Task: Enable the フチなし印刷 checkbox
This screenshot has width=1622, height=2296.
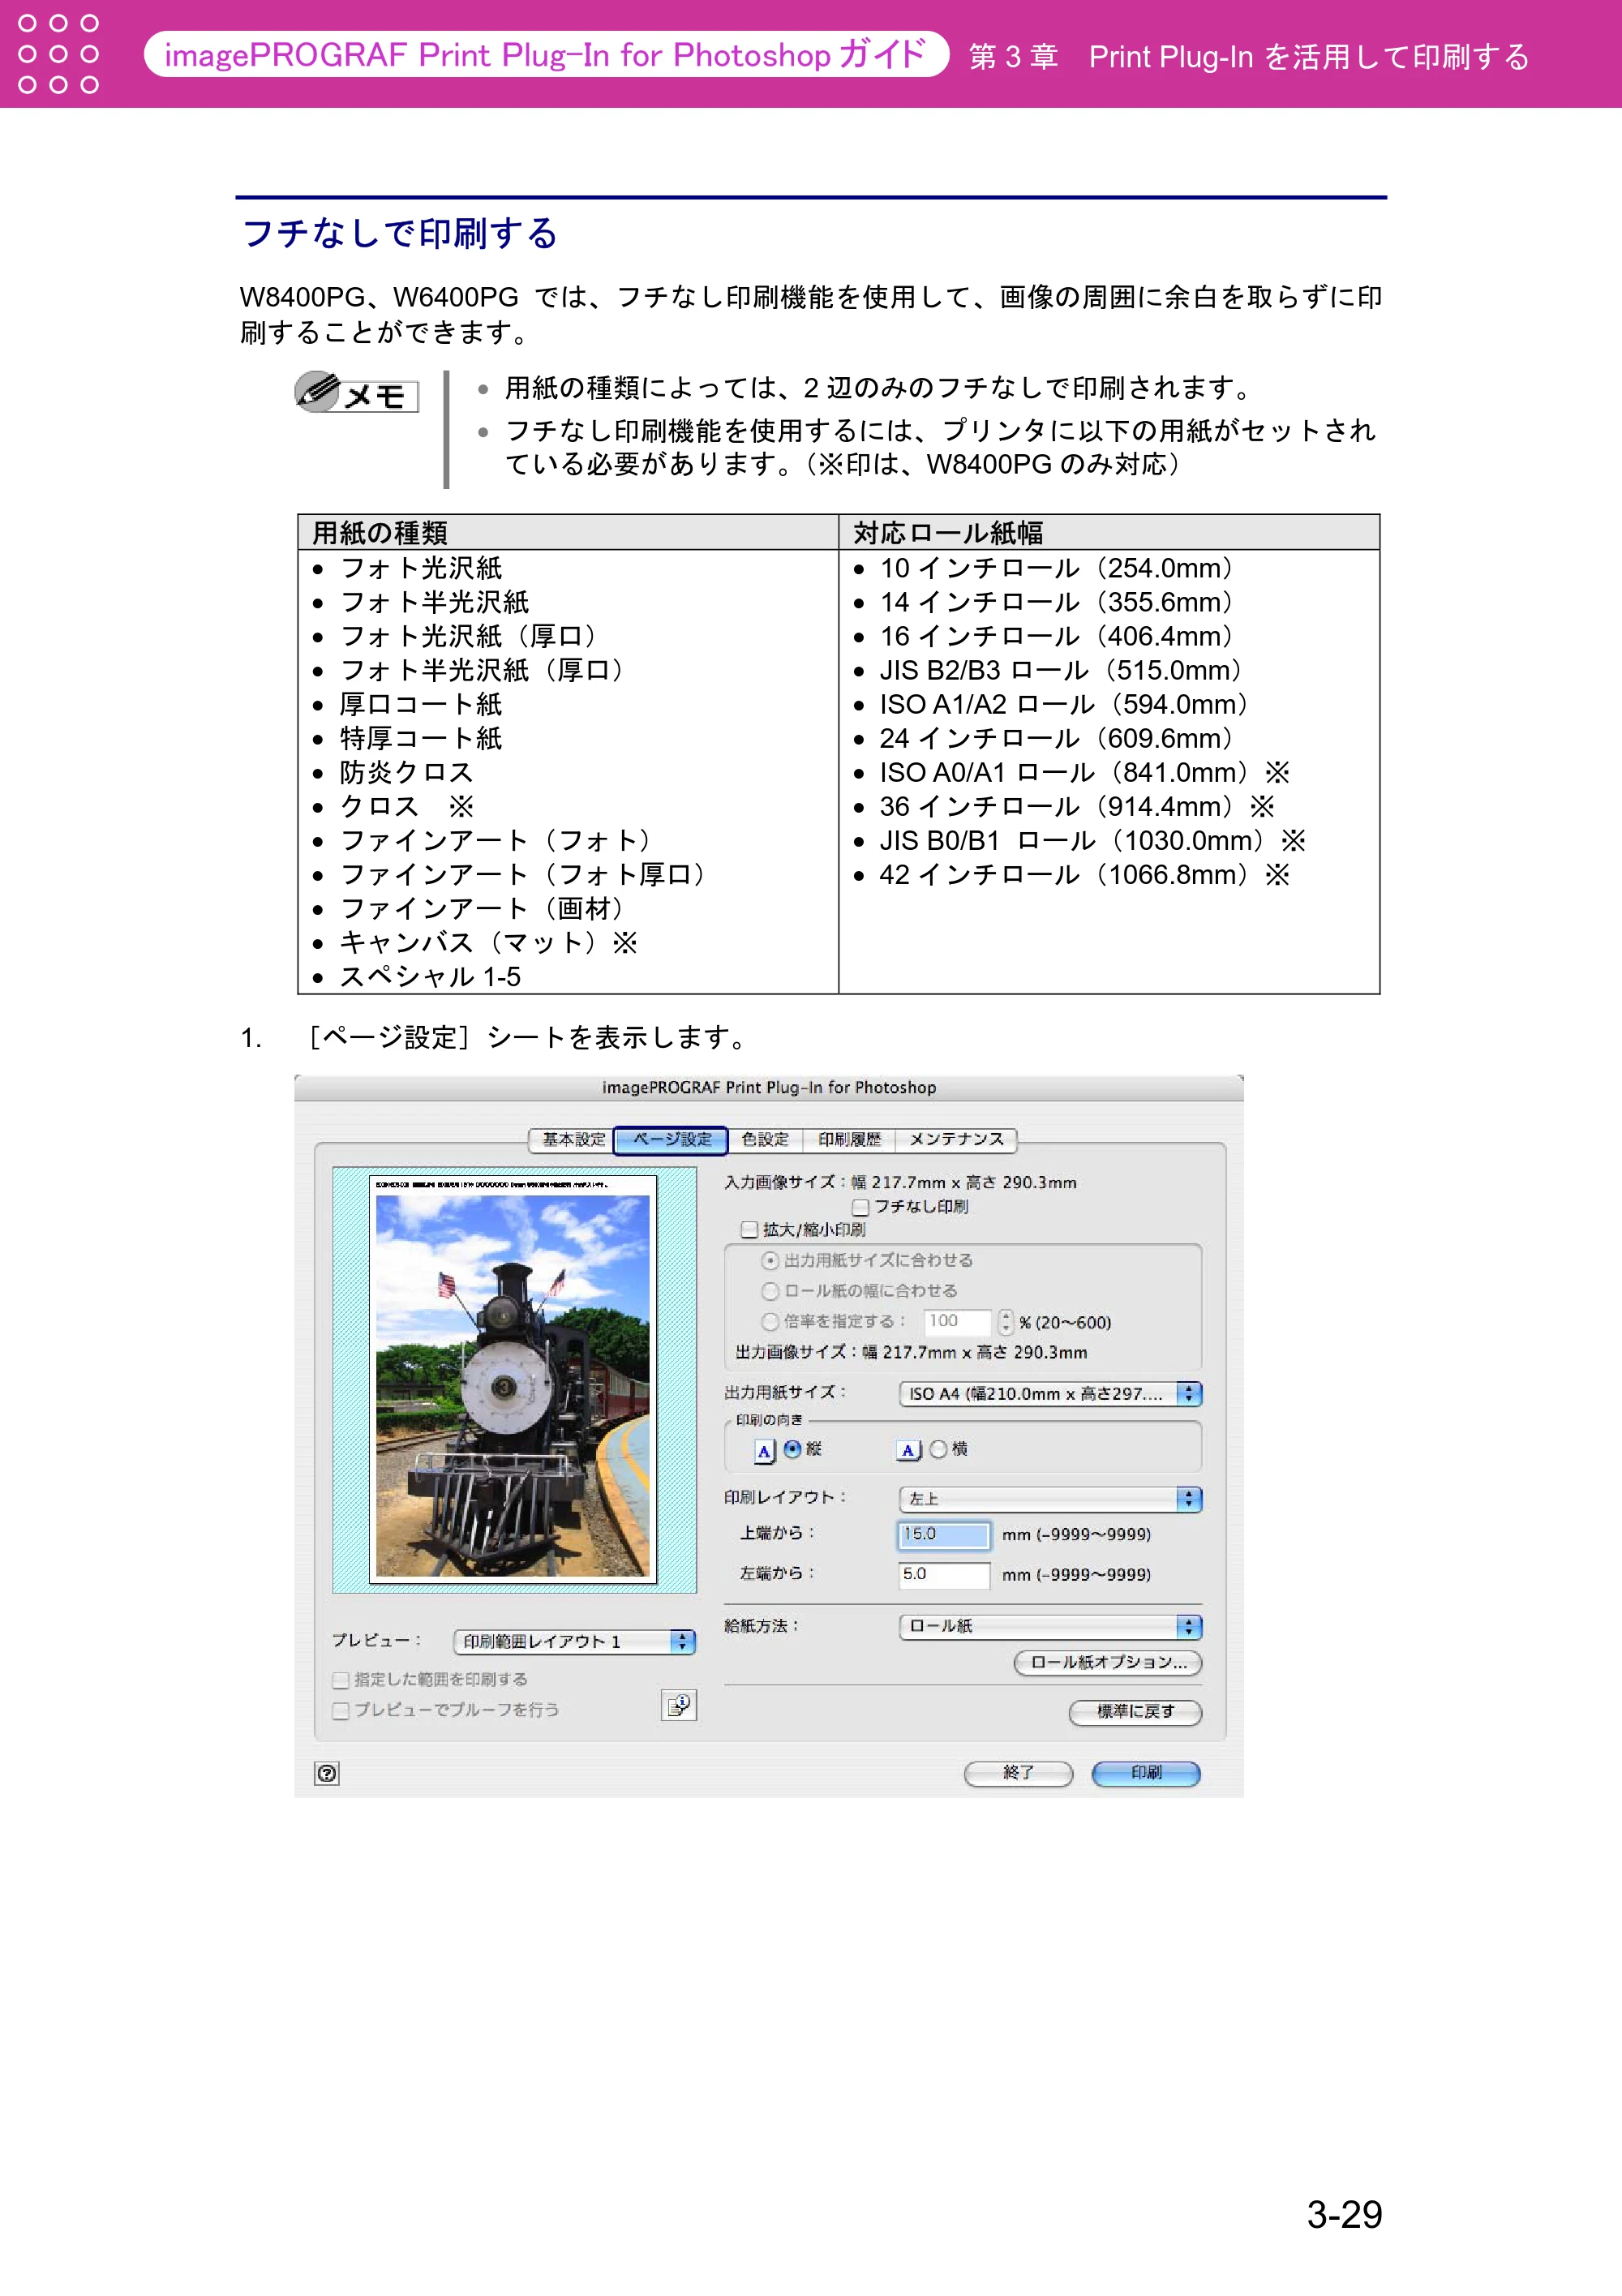Action: (x=860, y=1207)
